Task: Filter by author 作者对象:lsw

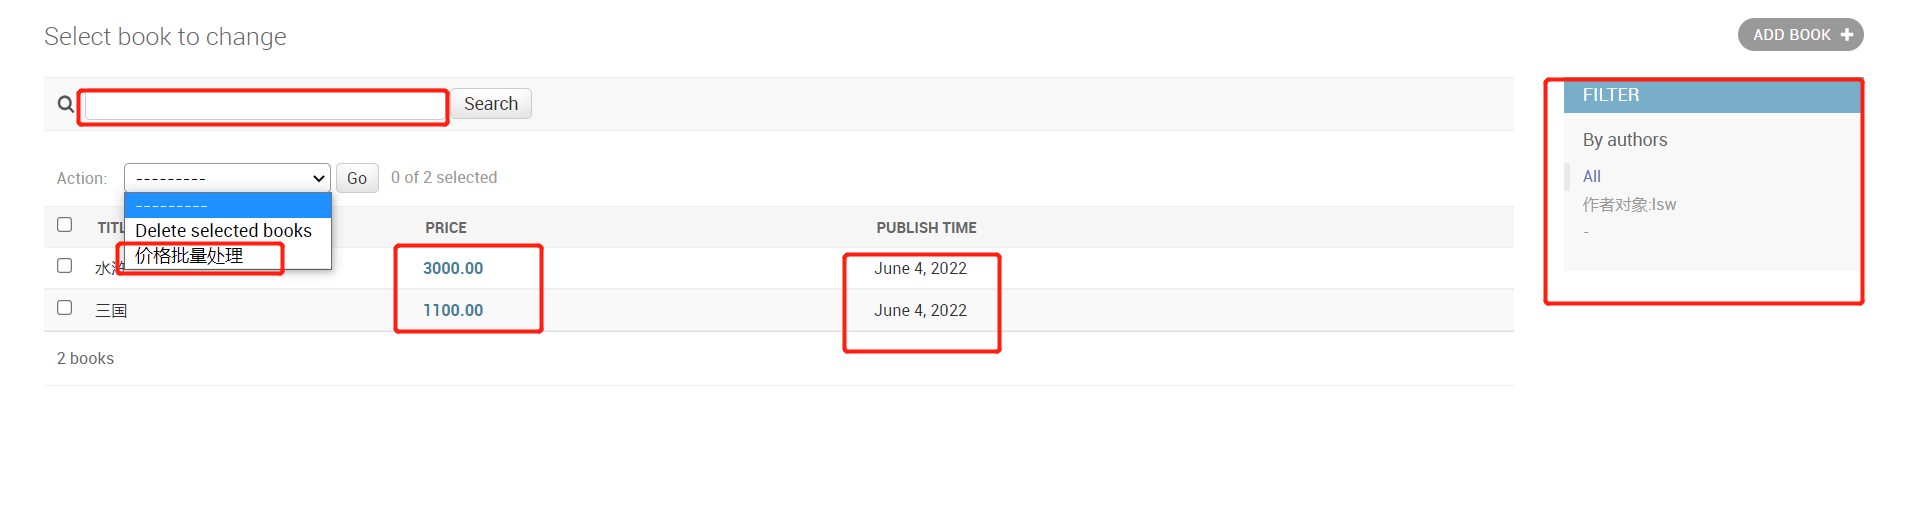Action: (1629, 205)
